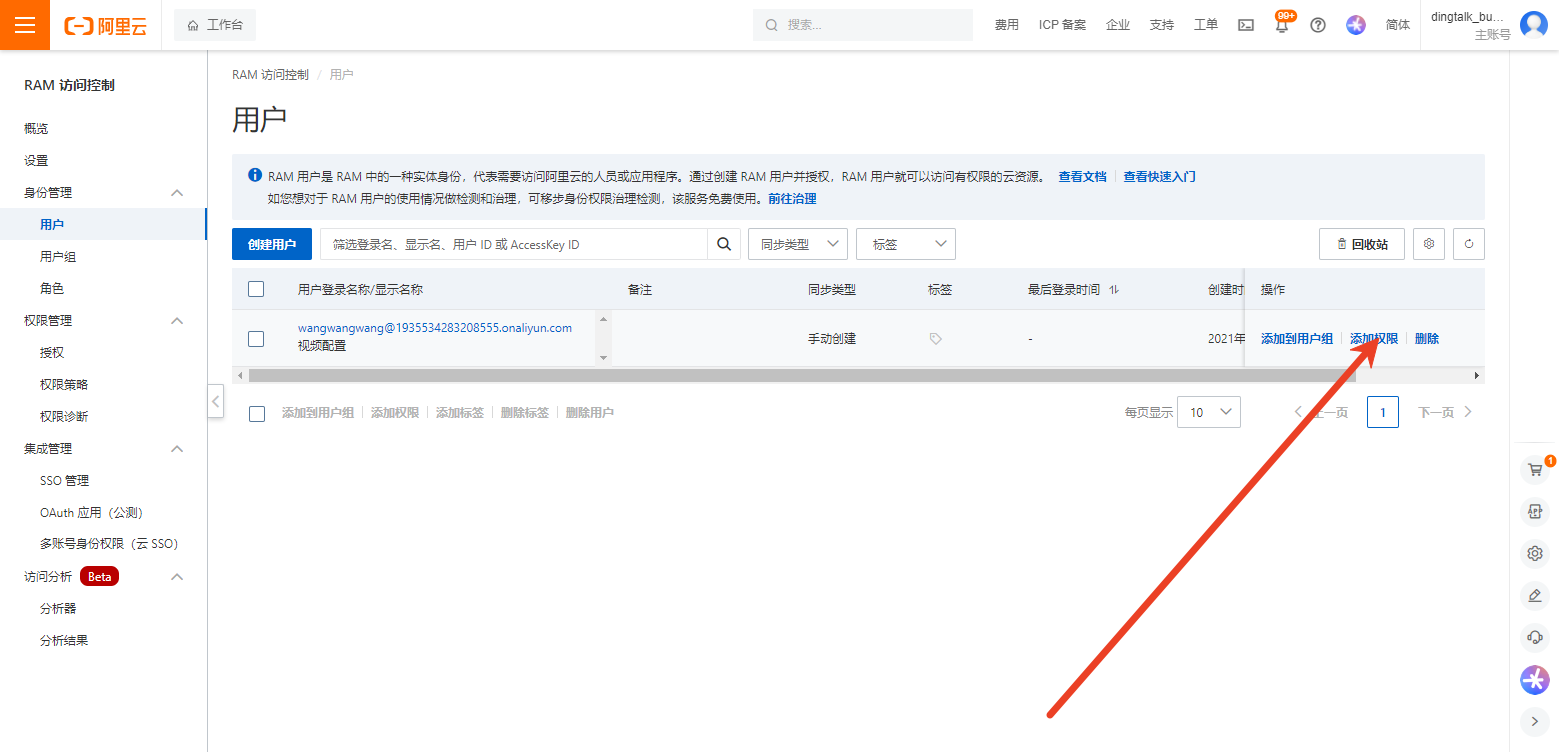Refresh the user list

[x=1469, y=244]
